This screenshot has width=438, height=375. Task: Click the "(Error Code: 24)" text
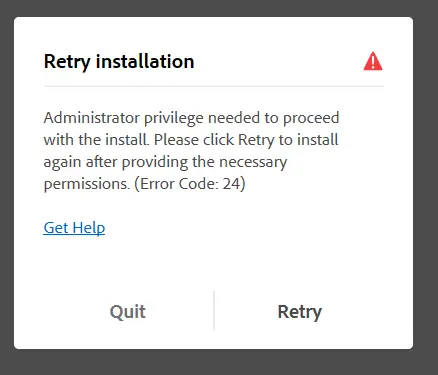pyautogui.click(x=190, y=184)
